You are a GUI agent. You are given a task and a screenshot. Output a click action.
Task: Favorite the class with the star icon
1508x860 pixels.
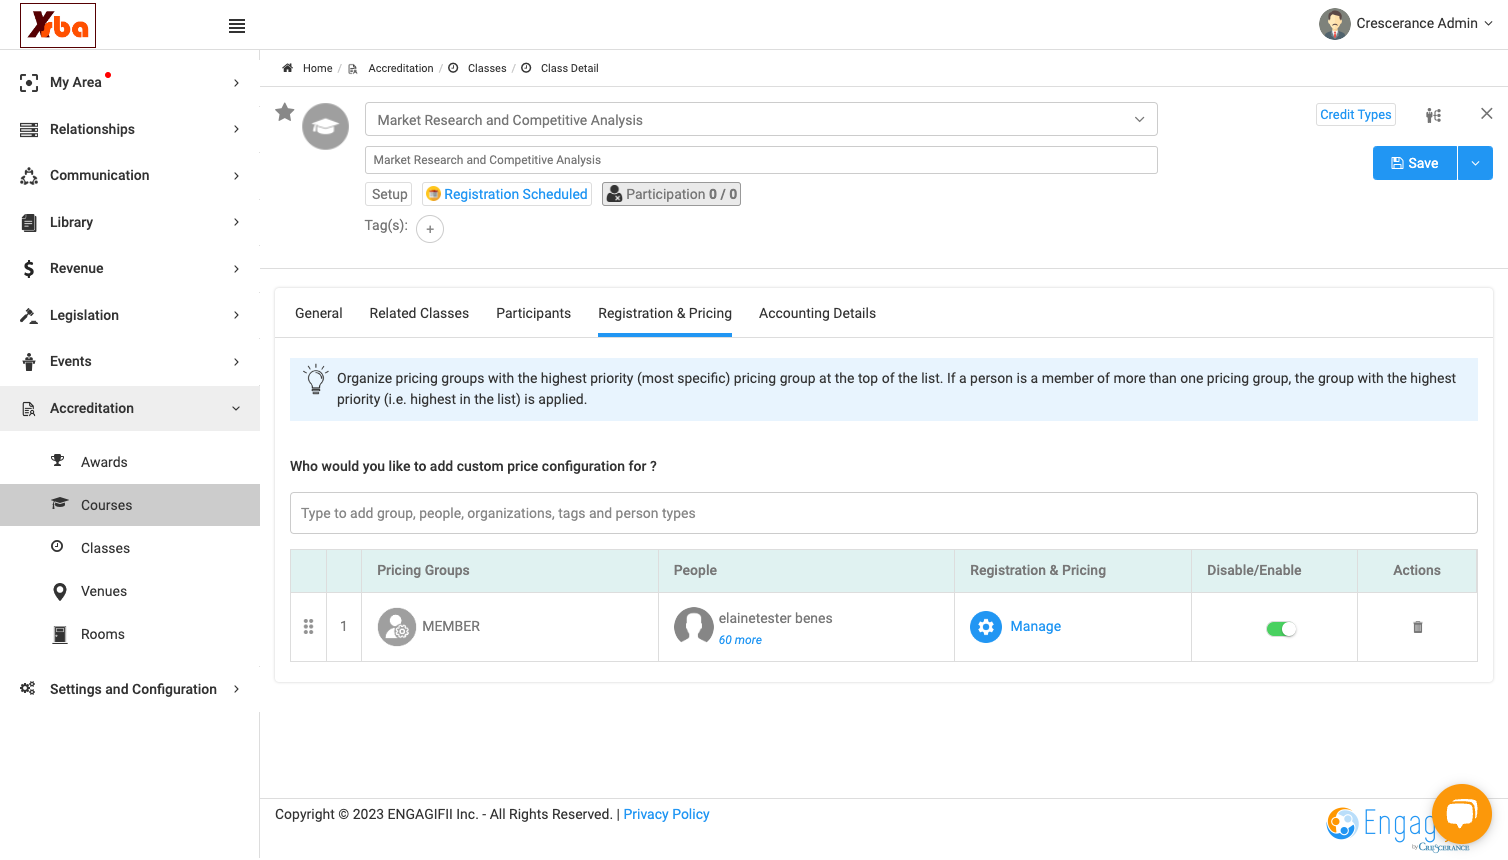coord(285,112)
